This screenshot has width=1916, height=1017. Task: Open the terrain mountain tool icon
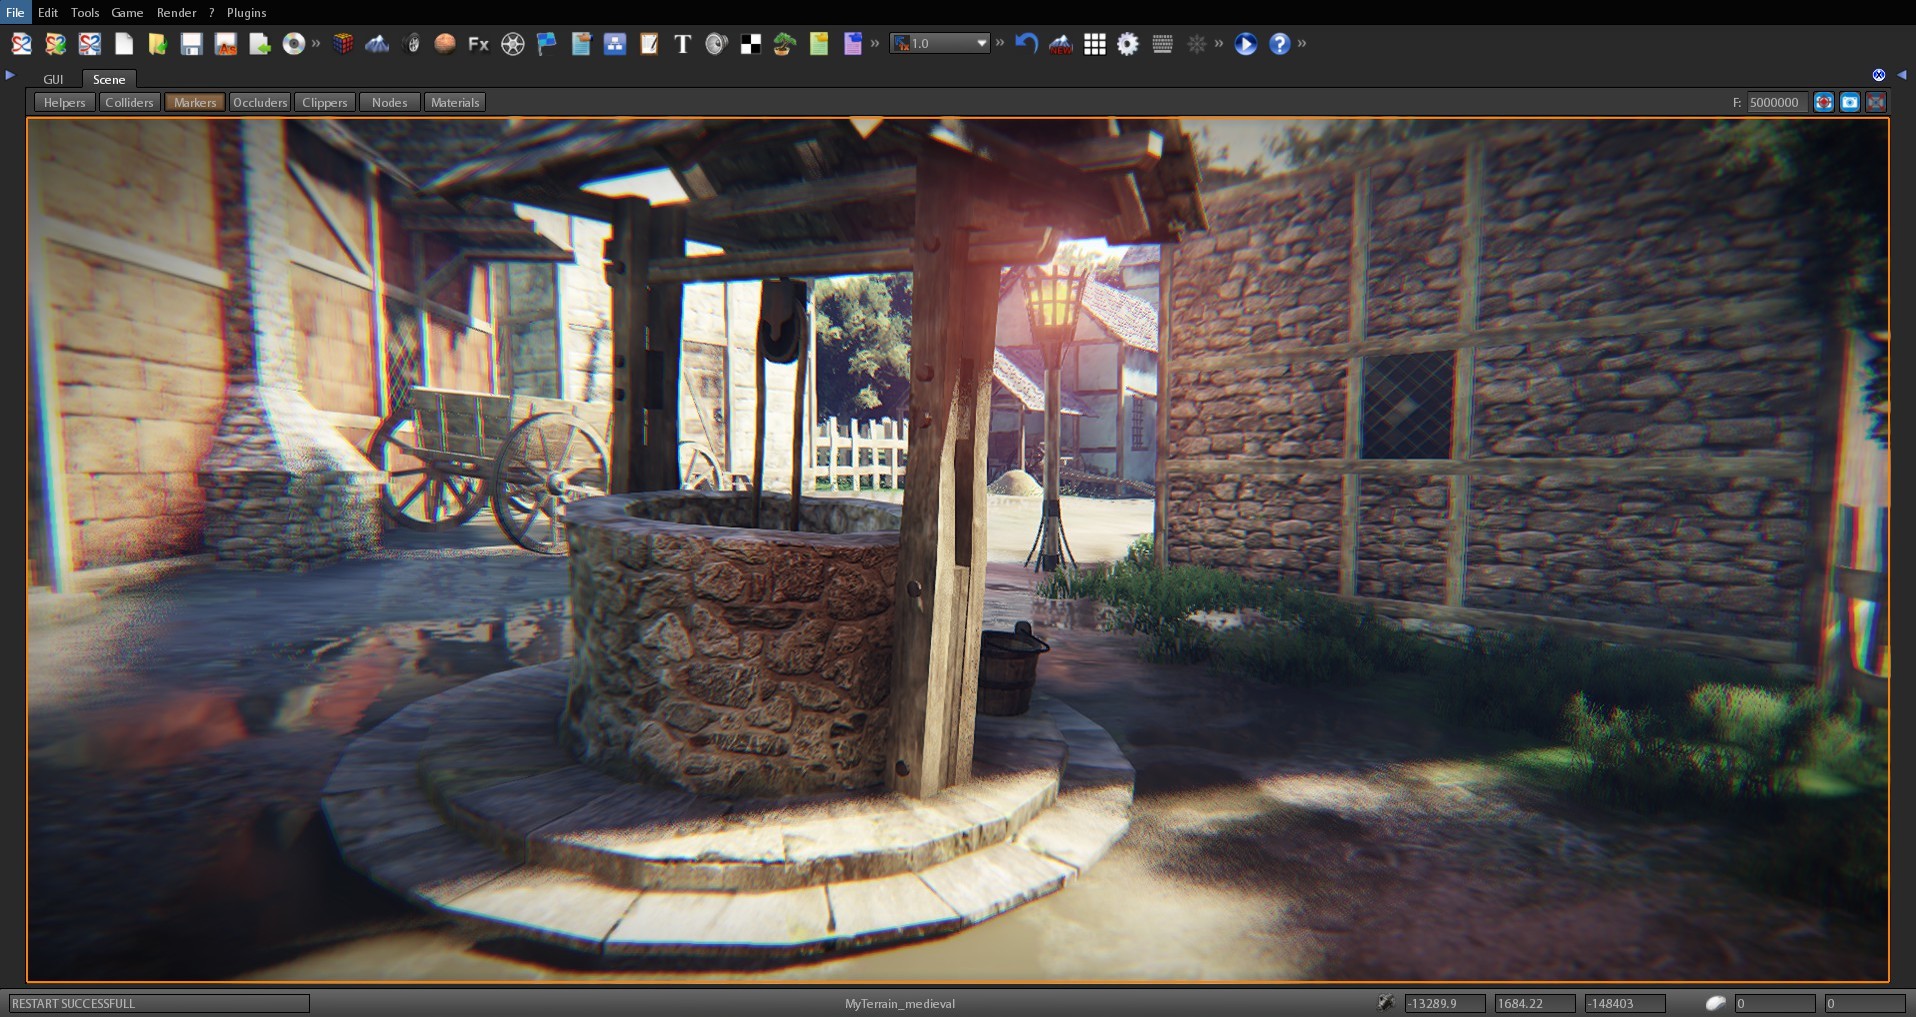pos(377,44)
